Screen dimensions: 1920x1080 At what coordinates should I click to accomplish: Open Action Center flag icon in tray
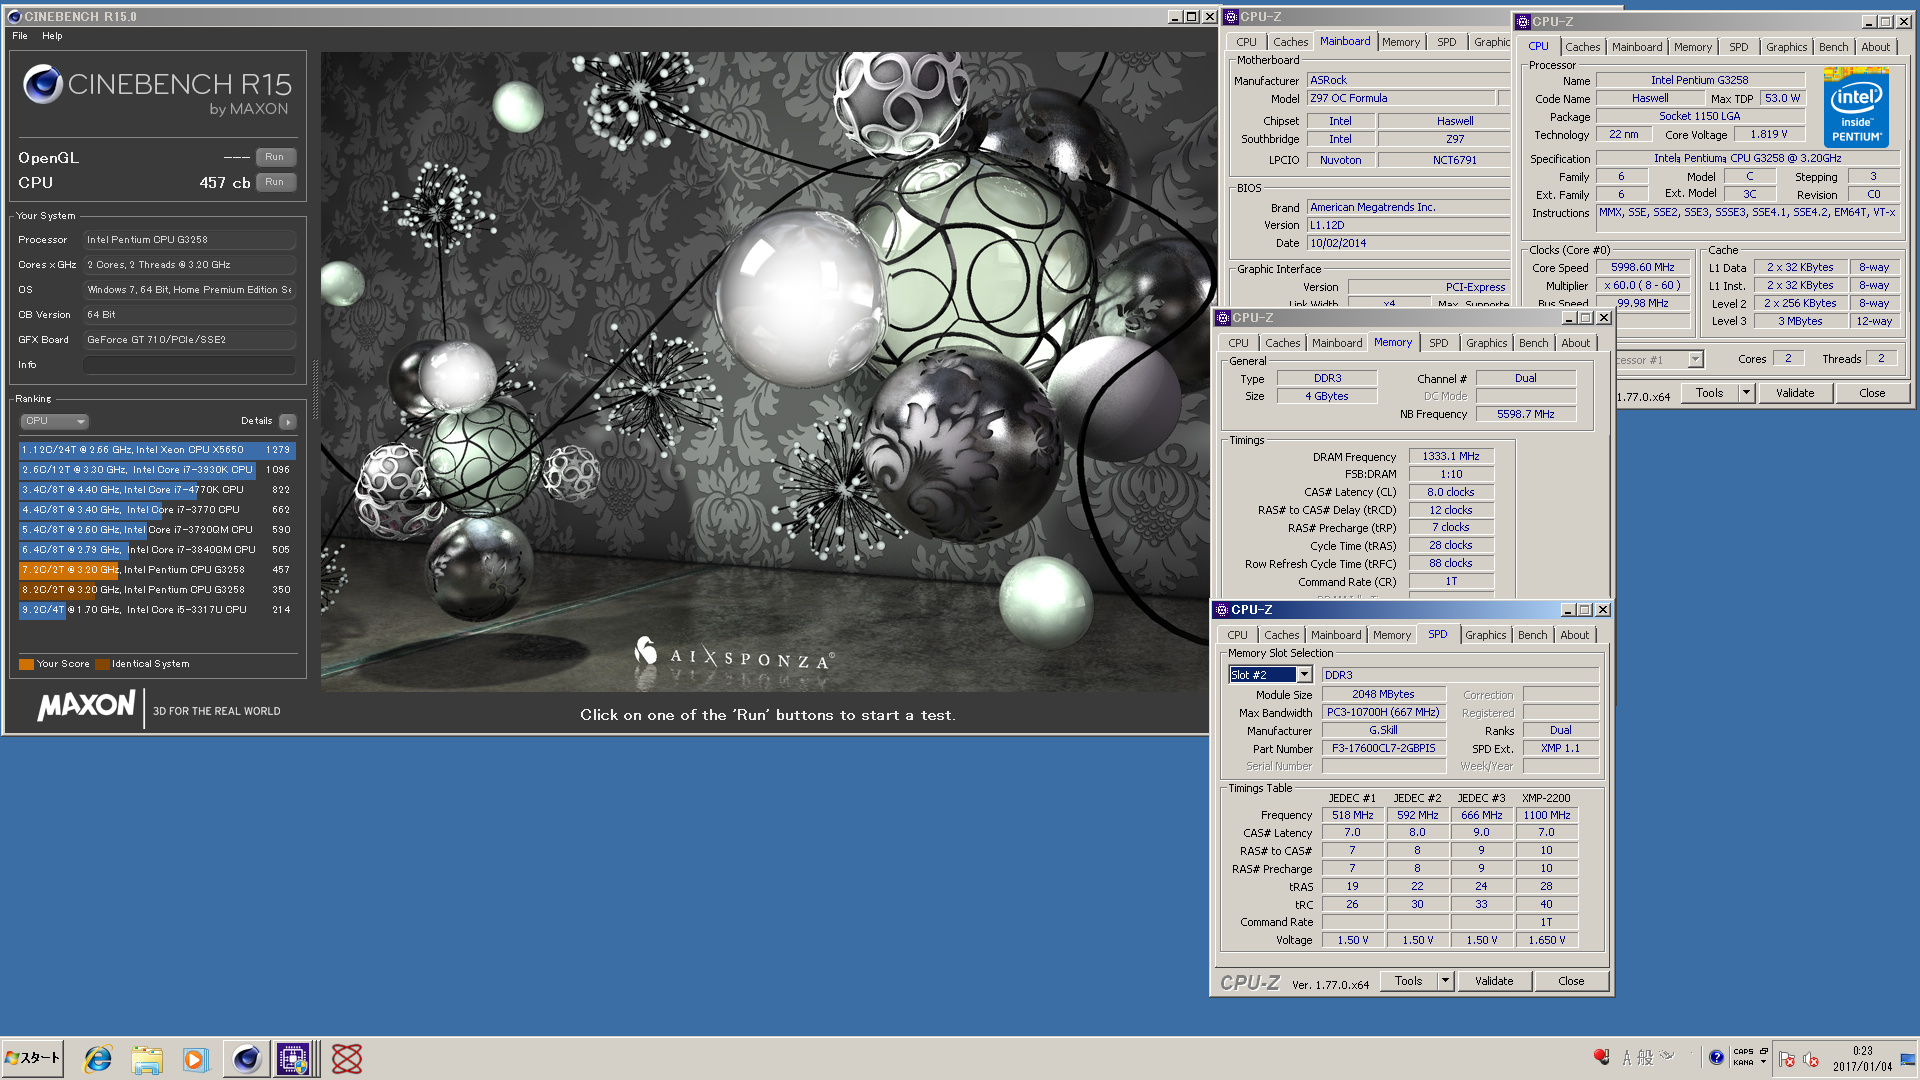click(1788, 1059)
